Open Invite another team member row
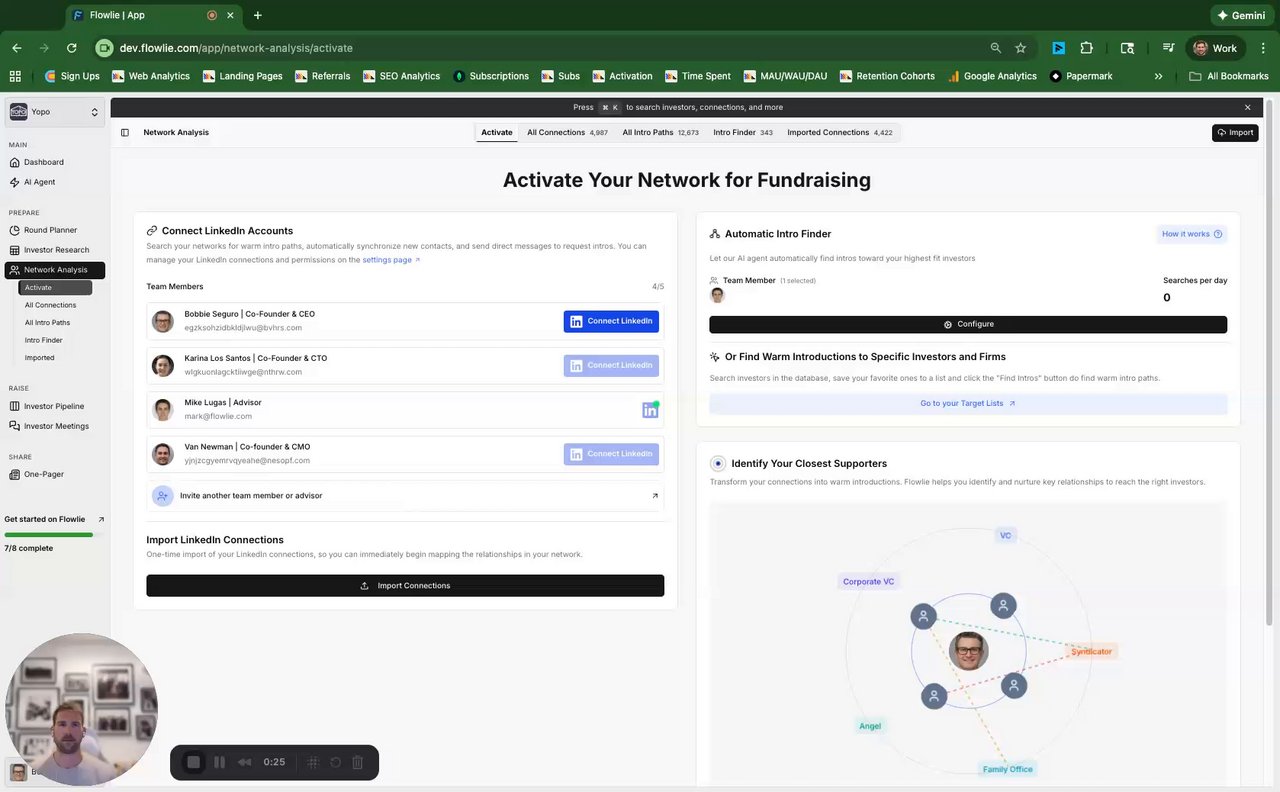 (x=405, y=495)
